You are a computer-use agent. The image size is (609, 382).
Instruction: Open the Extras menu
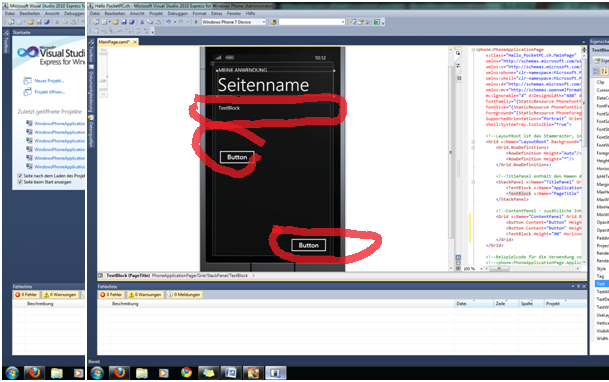[x=216, y=13]
